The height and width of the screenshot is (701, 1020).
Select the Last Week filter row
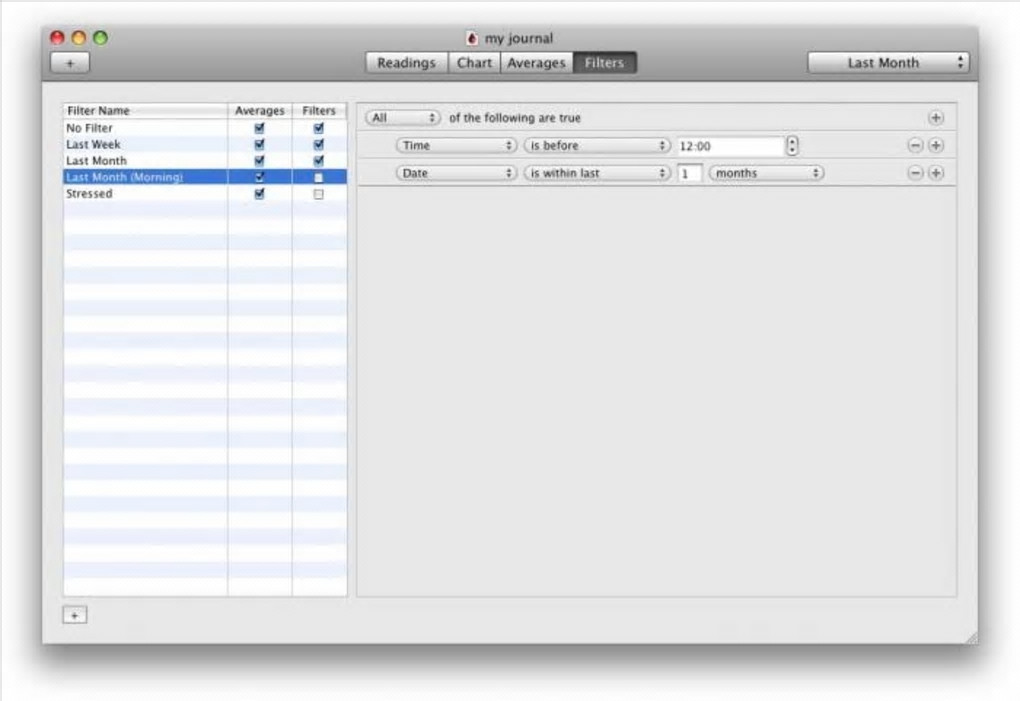click(x=205, y=144)
